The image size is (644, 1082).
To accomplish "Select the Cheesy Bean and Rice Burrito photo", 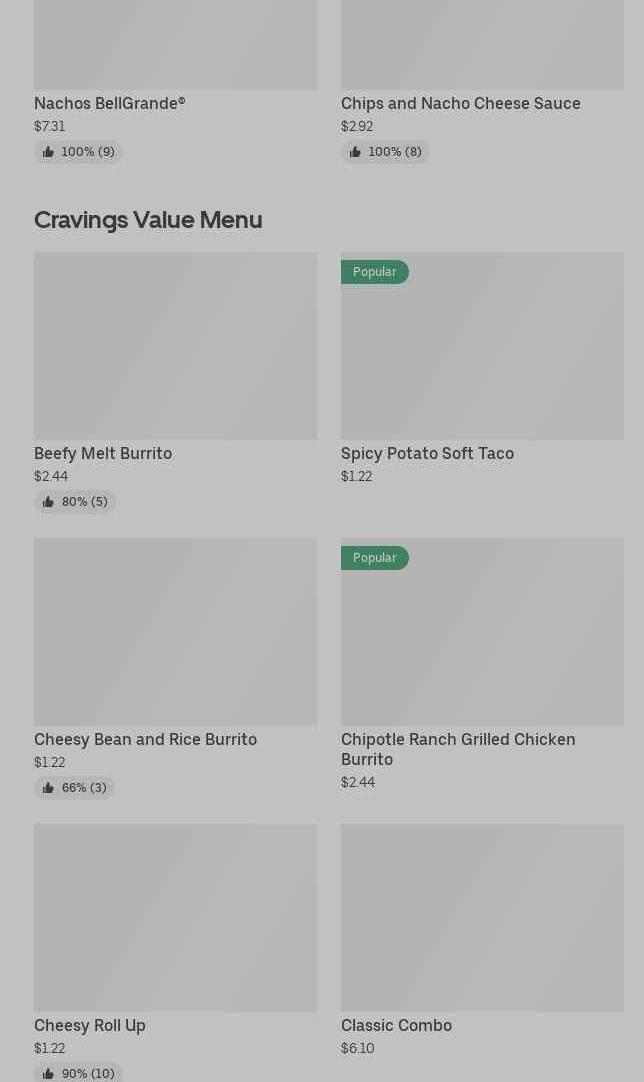I will (x=175, y=631).
